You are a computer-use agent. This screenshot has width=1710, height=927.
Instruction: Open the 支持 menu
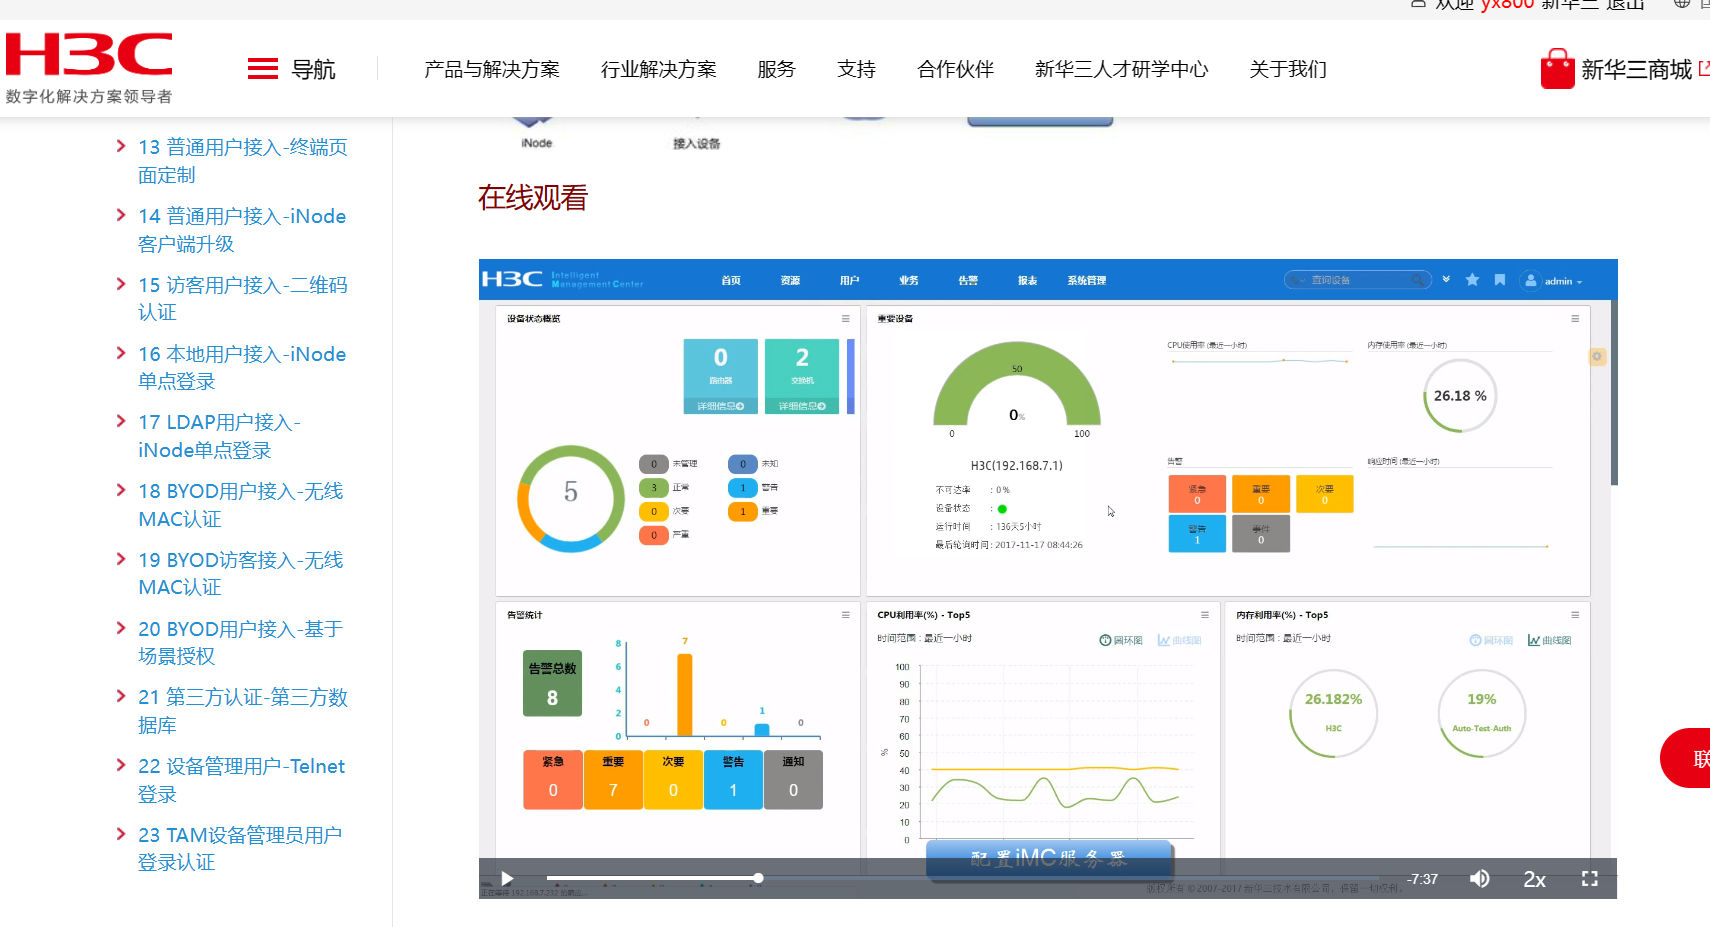pyautogui.click(x=856, y=69)
